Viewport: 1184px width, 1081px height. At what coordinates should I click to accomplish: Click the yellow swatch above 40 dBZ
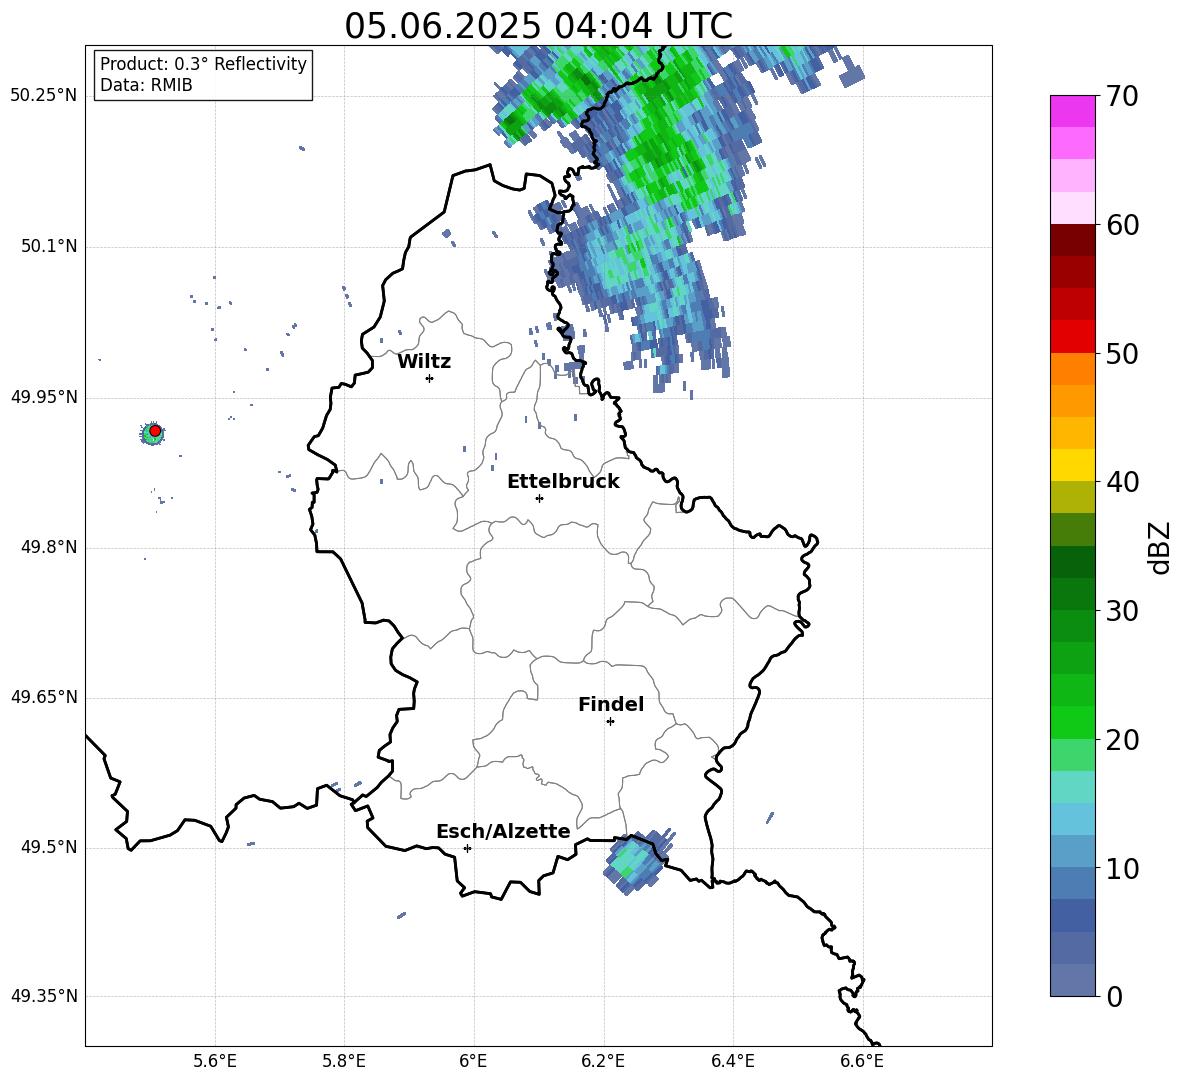1073,465
